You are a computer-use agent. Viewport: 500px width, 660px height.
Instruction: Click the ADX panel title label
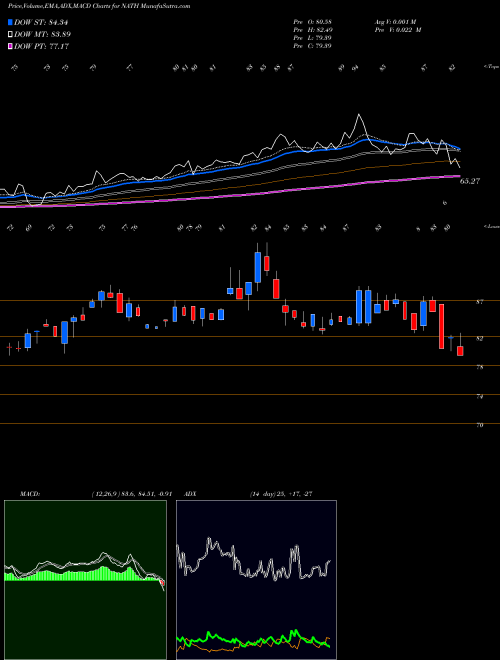point(191,494)
